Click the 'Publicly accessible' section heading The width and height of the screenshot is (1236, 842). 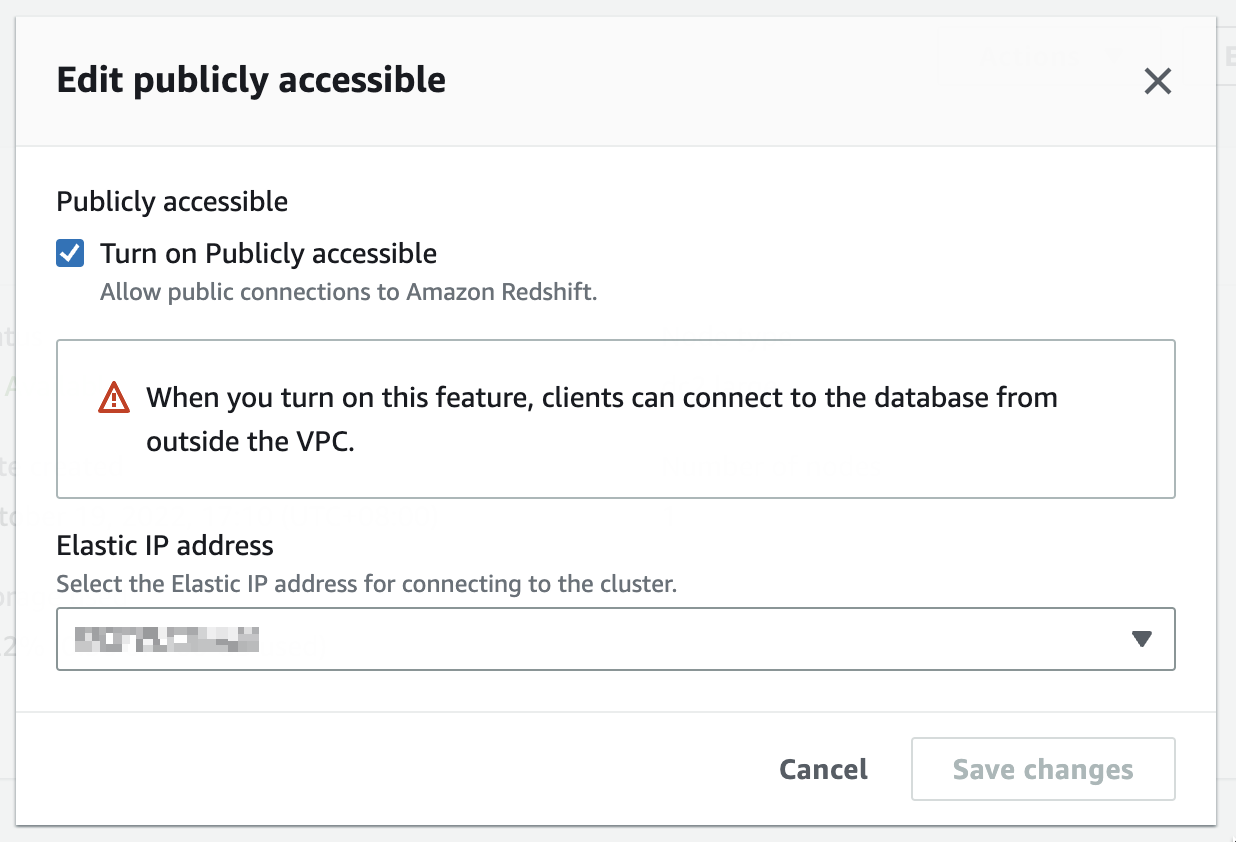click(172, 201)
